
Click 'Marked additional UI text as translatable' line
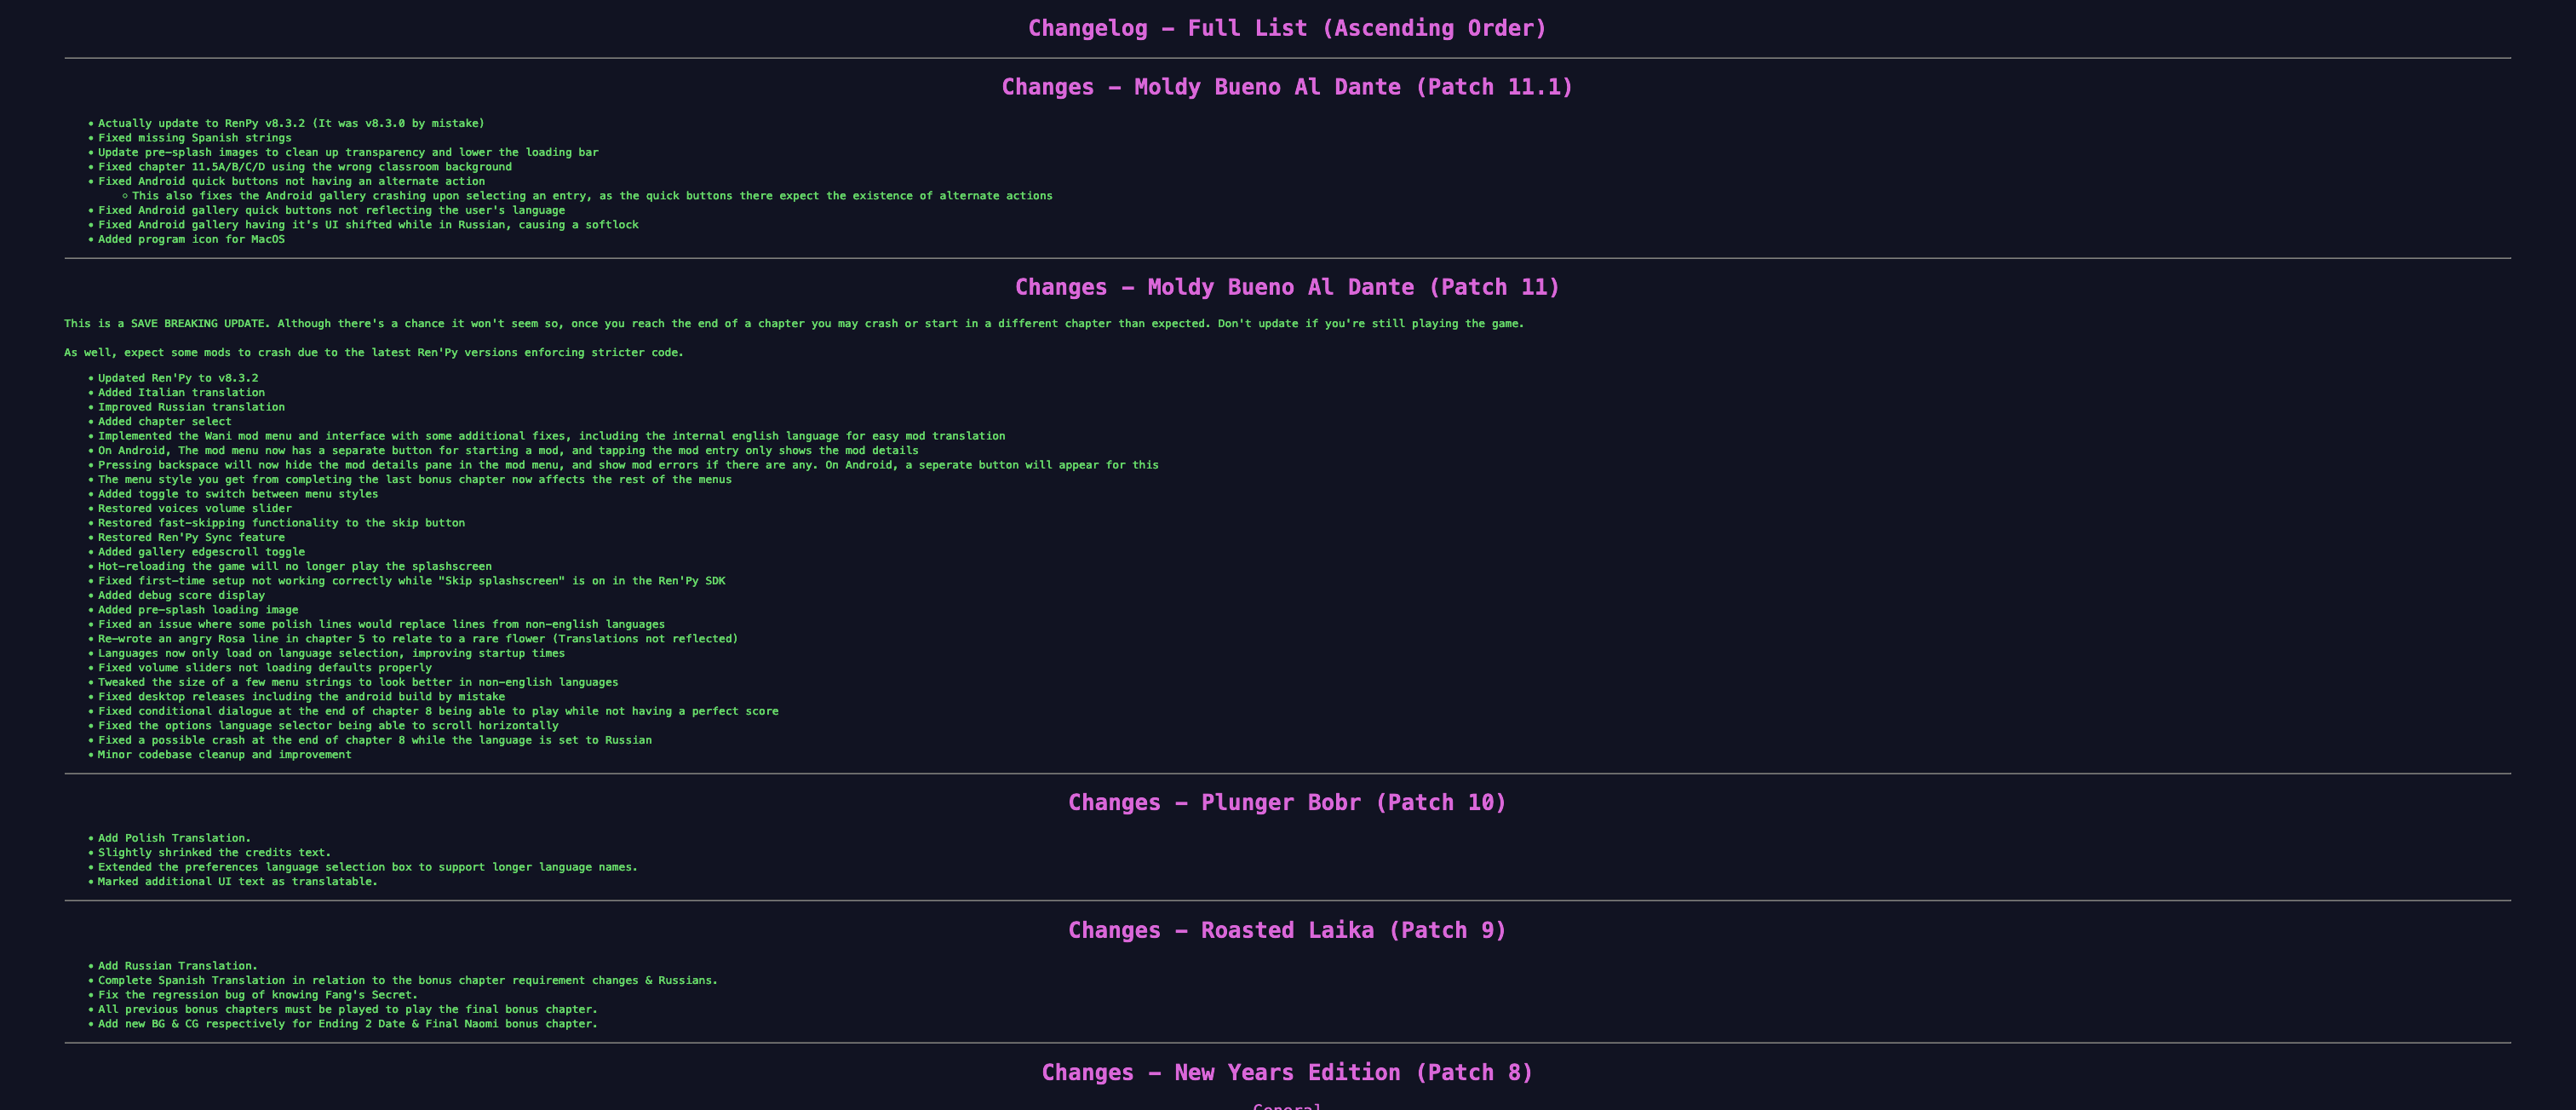click(x=238, y=882)
